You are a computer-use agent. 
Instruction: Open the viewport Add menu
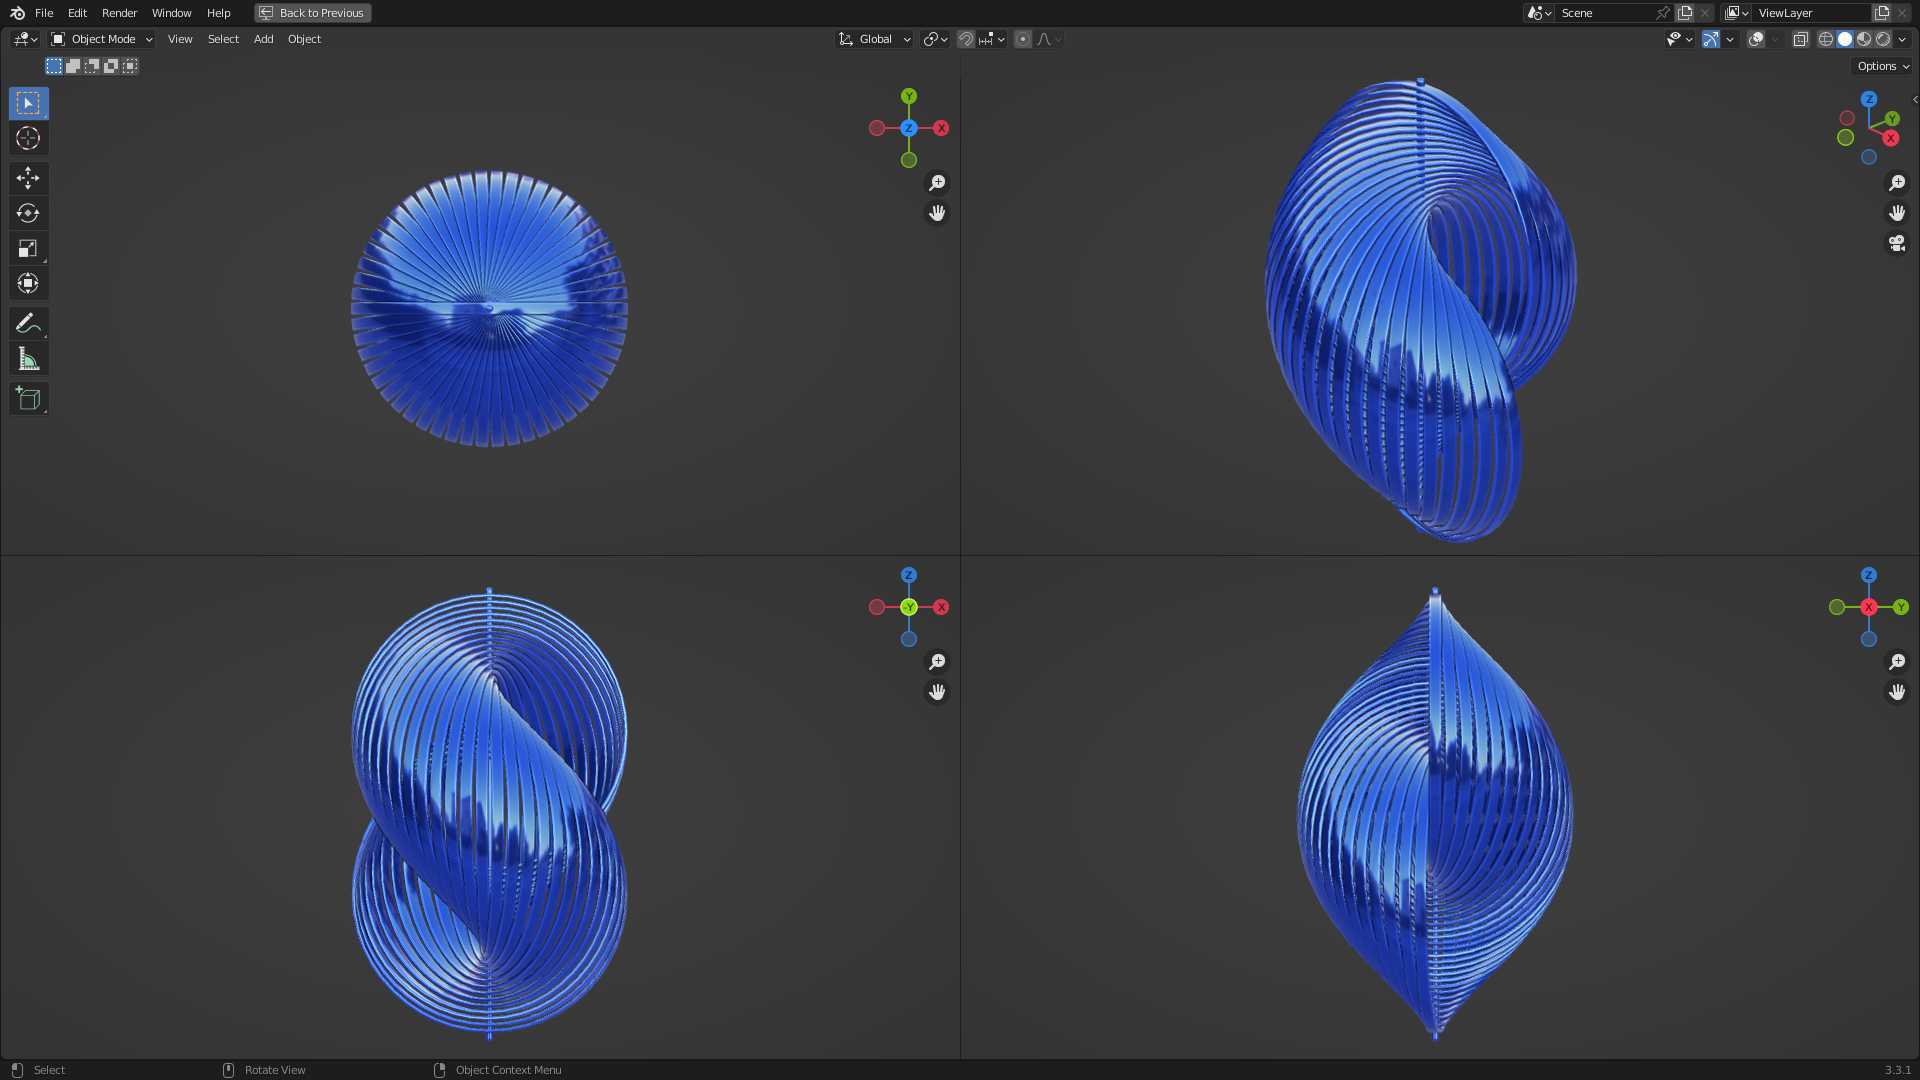(263, 39)
